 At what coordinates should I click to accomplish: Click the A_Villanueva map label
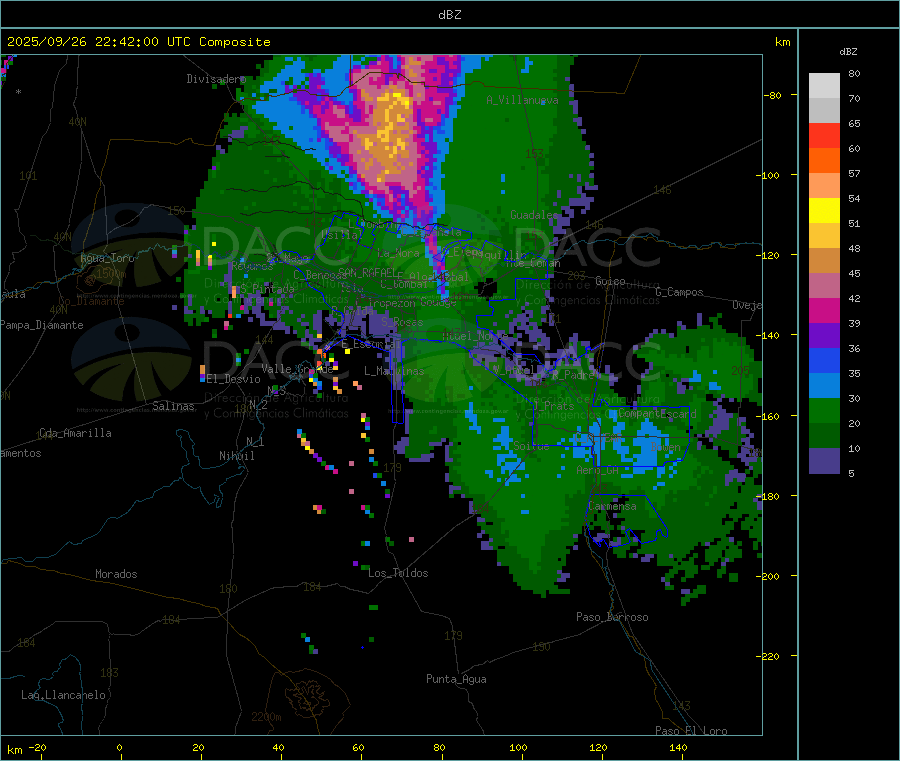(522, 100)
